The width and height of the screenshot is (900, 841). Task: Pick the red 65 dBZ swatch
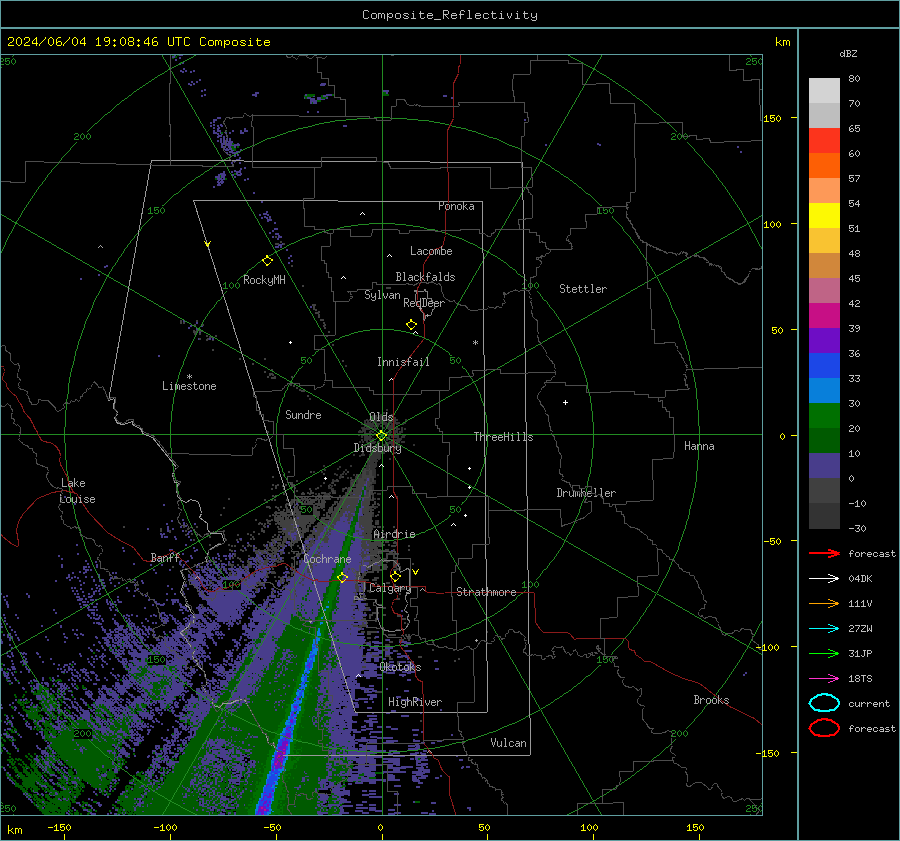point(824,141)
